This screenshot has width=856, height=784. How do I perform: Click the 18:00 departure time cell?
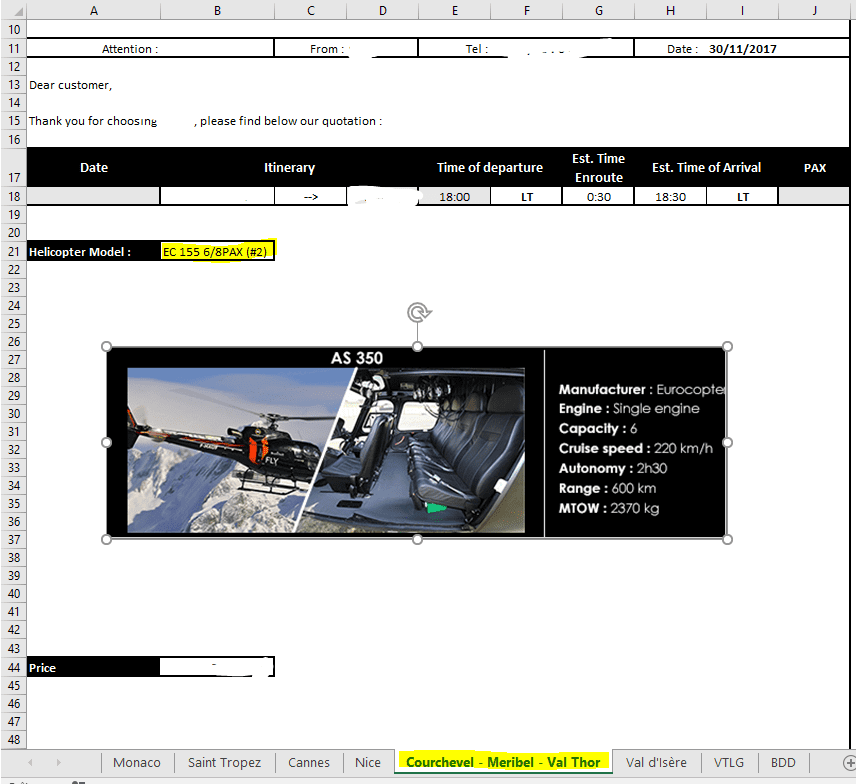pos(454,197)
